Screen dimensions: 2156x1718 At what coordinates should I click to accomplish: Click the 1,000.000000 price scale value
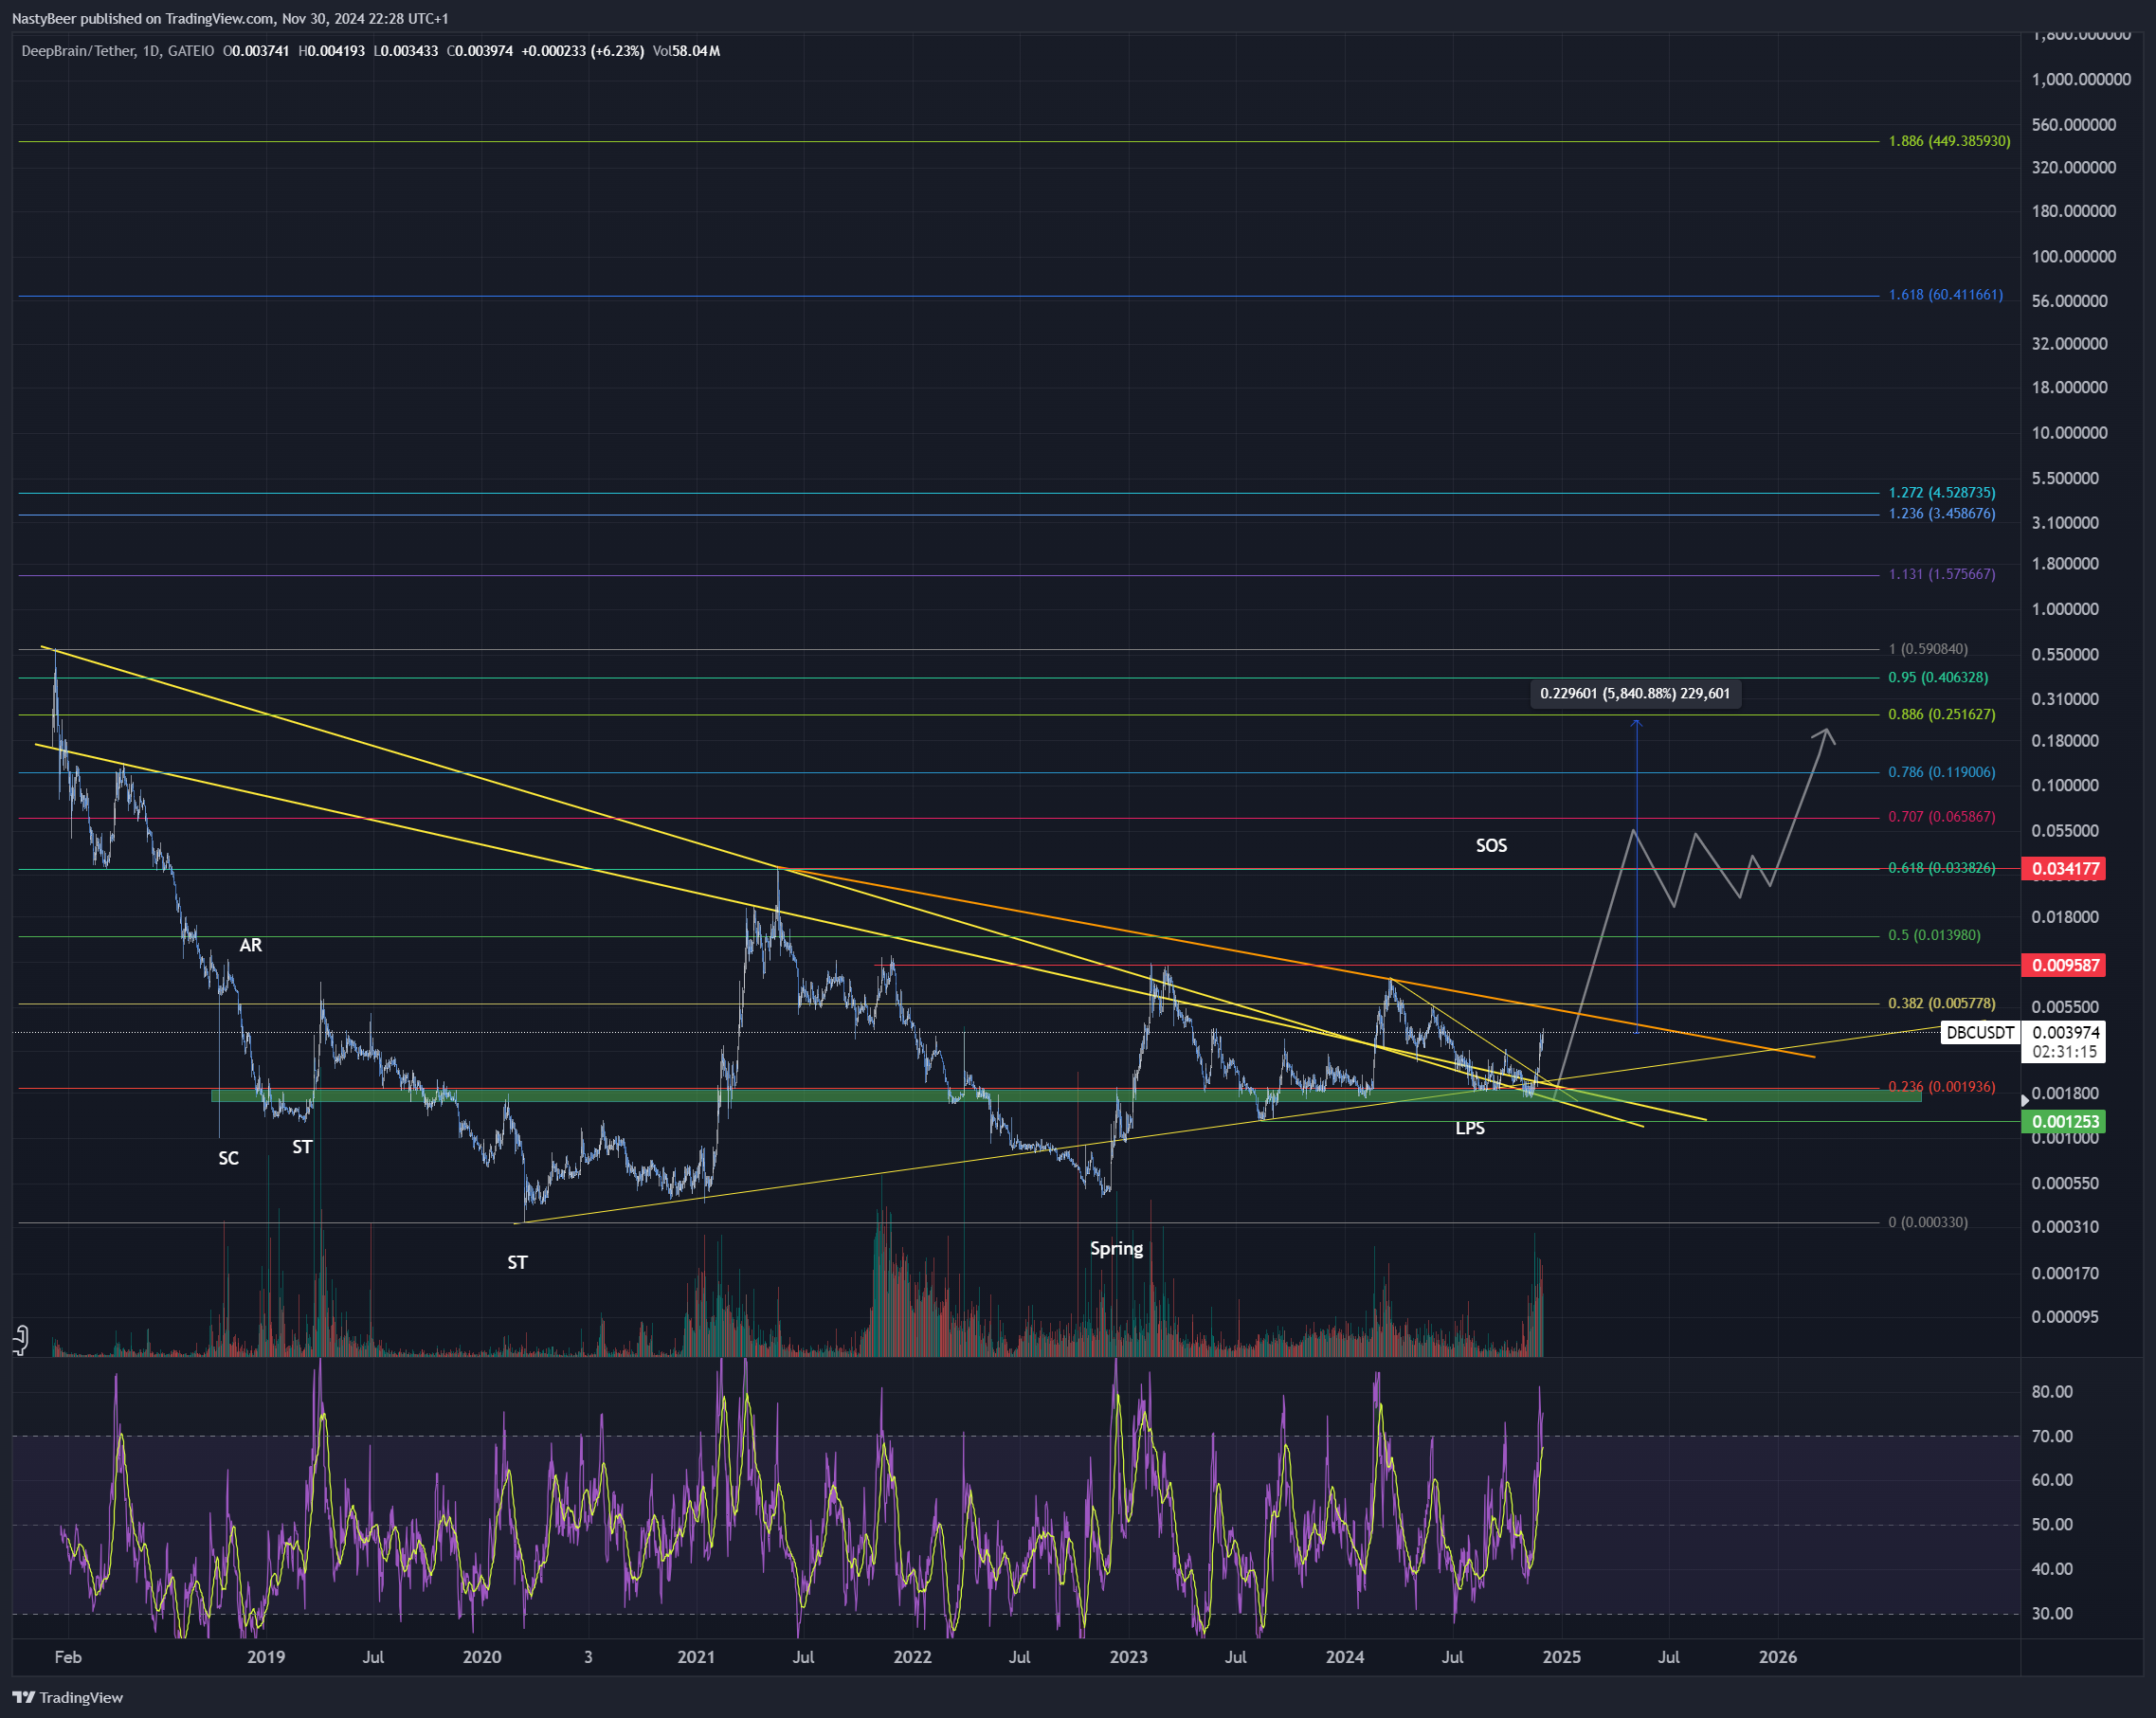click(2081, 79)
